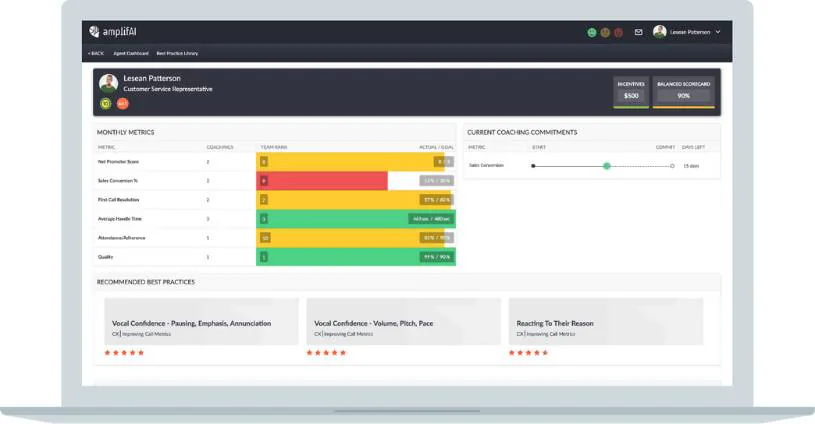This screenshot has width=815, height=424.
Task: Click the amplifAI logo
Action: click(113, 32)
